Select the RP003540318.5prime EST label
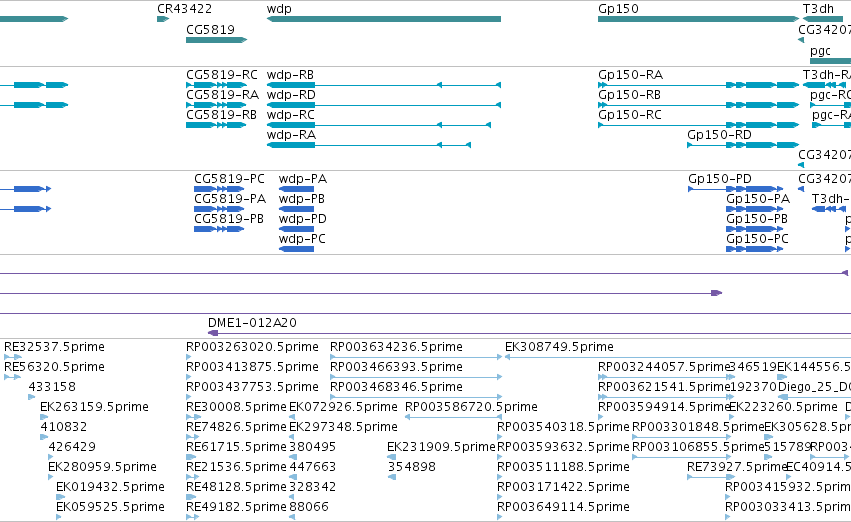 pos(563,427)
